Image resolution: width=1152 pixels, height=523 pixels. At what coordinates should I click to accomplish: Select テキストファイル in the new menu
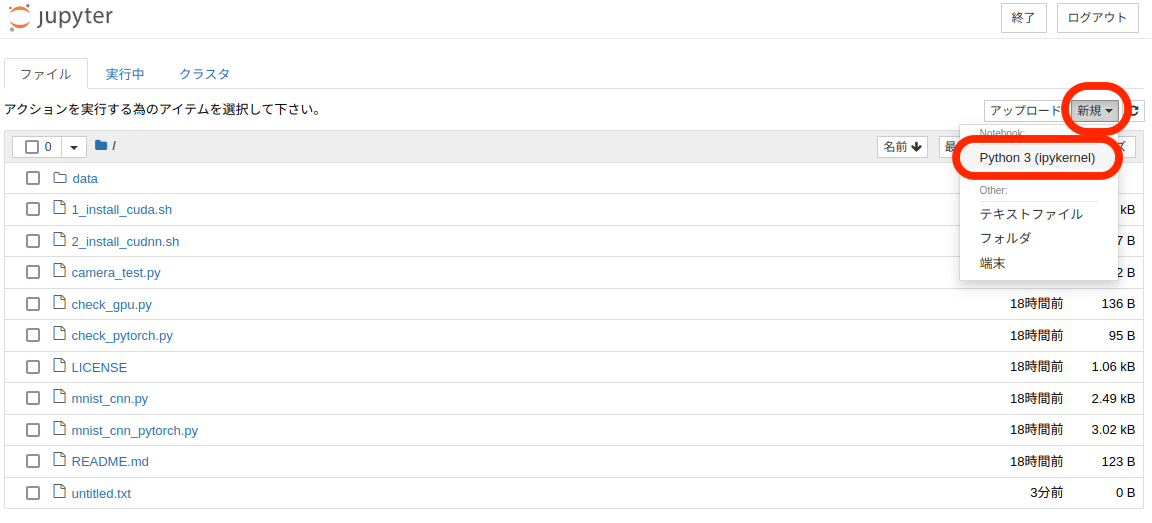(x=1031, y=214)
